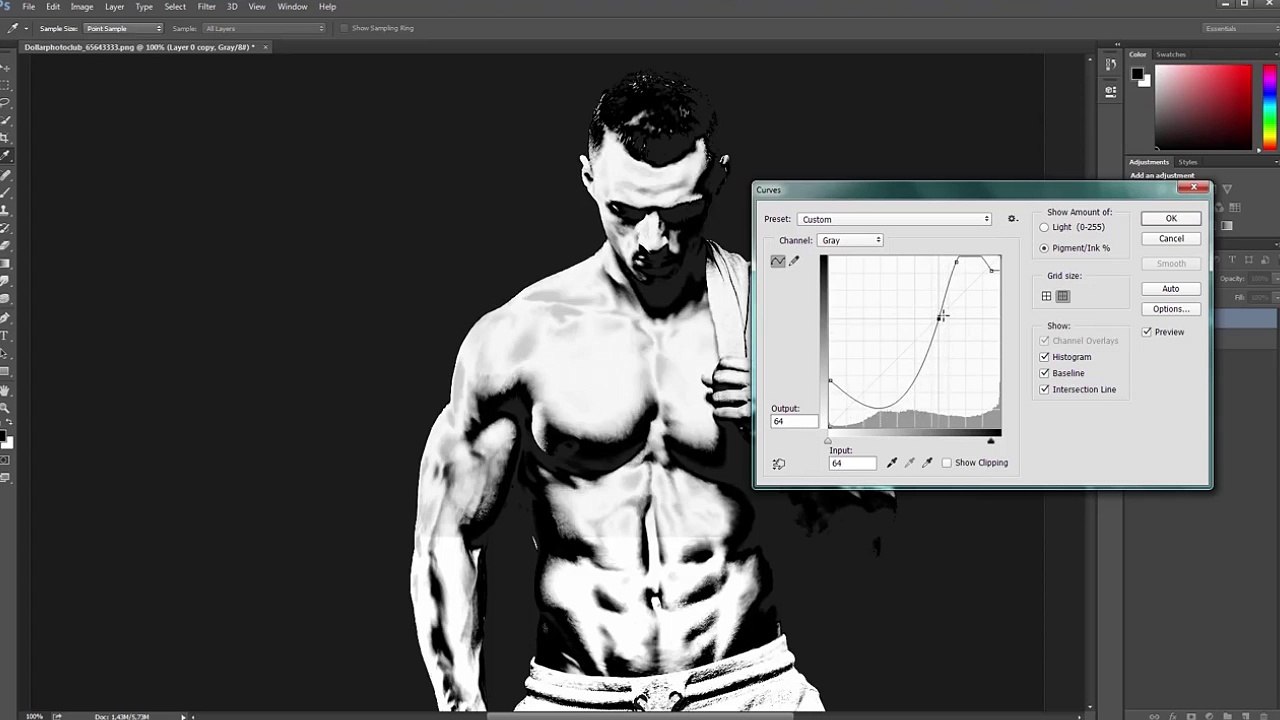Select the Clone Stamp tool
1280x720 pixels.
(x=5, y=211)
